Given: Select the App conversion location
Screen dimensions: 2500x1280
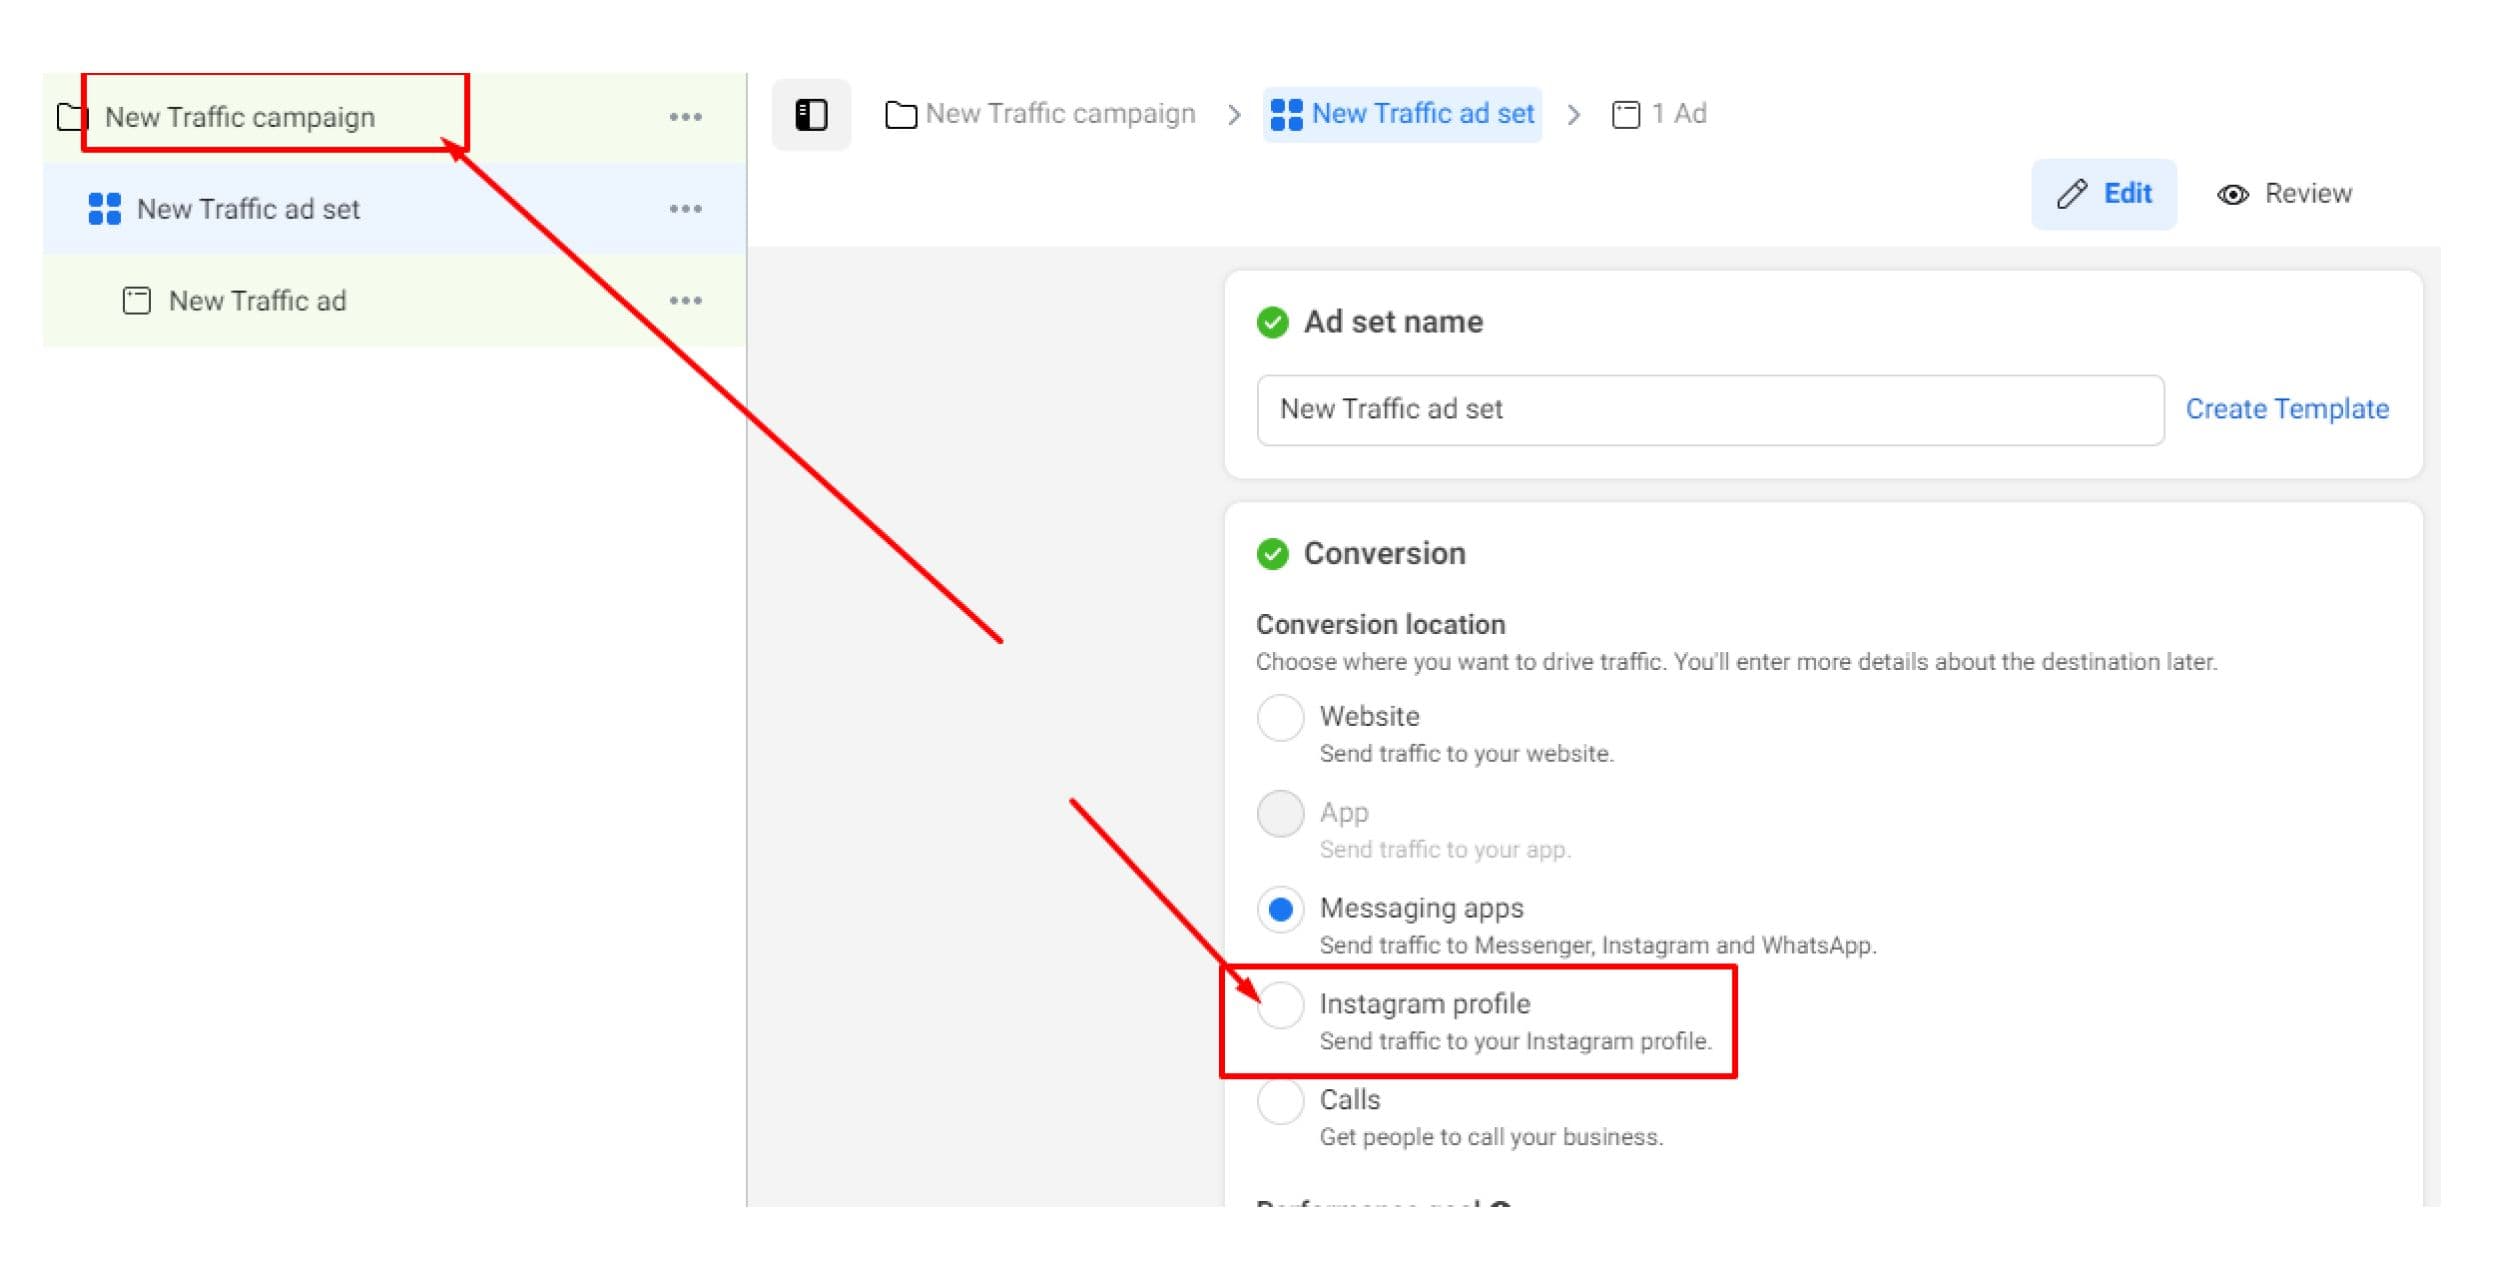Looking at the screenshot, I should (x=1280, y=813).
